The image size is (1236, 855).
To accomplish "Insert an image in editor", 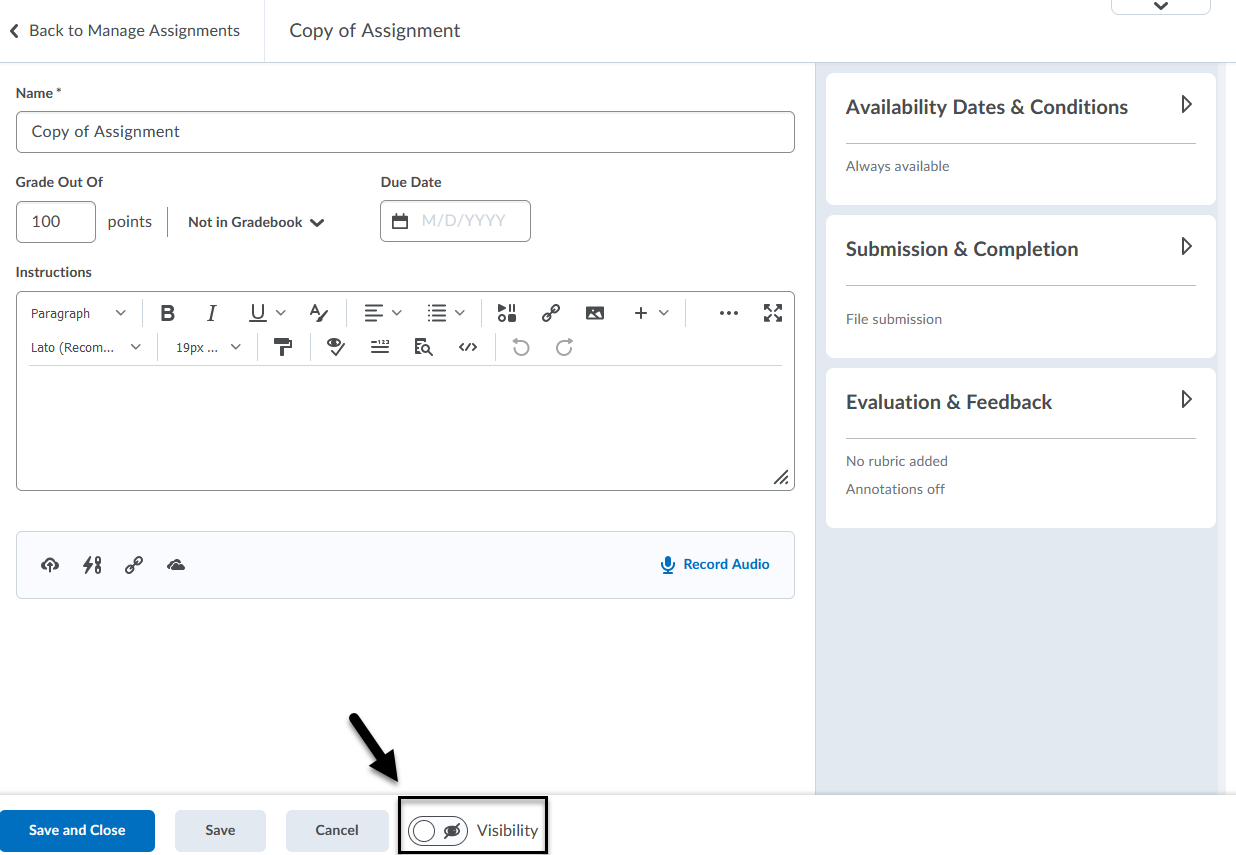I will [x=595, y=313].
